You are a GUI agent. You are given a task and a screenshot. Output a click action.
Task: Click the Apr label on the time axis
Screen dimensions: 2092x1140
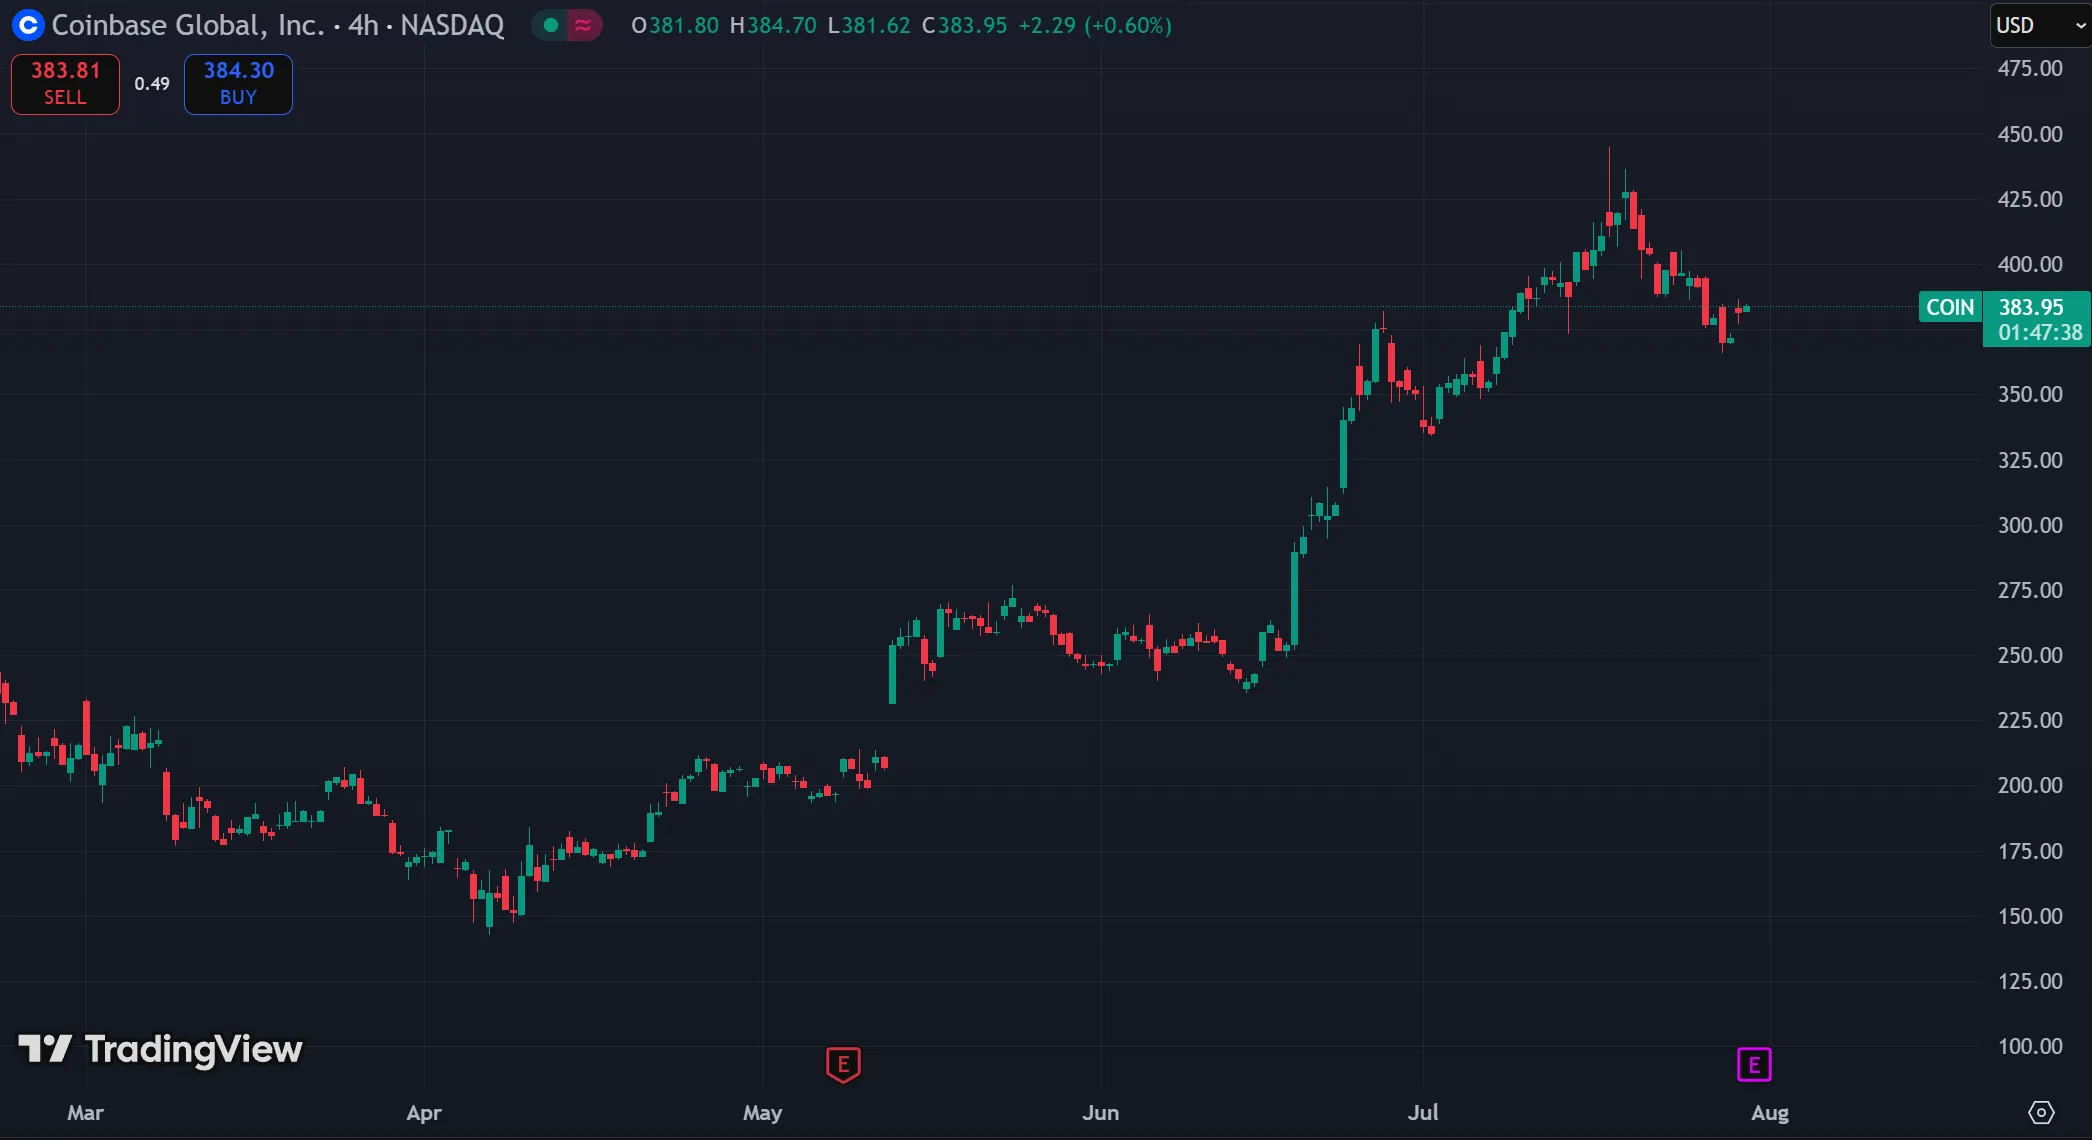pos(424,1112)
